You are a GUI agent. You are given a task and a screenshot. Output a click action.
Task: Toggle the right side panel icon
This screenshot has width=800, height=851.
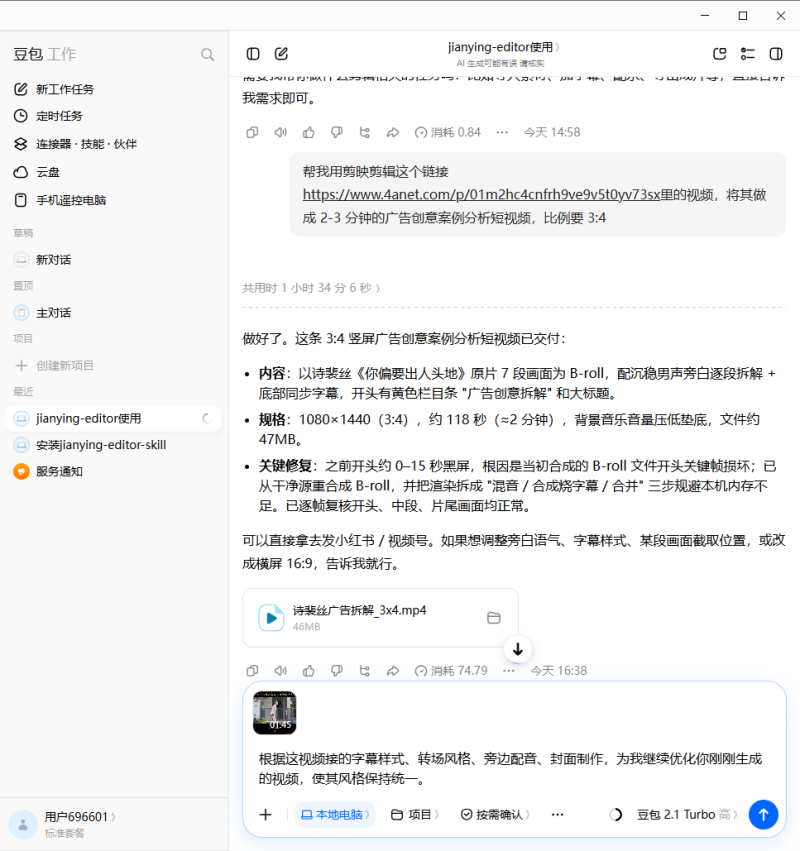click(x=776, y=54)
